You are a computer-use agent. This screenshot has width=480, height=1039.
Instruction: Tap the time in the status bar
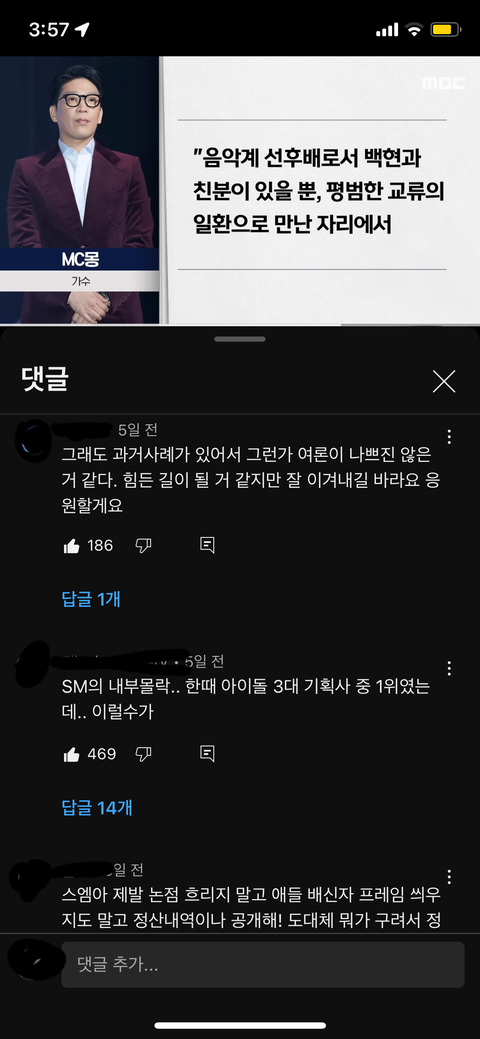click(x=48, y=30)
